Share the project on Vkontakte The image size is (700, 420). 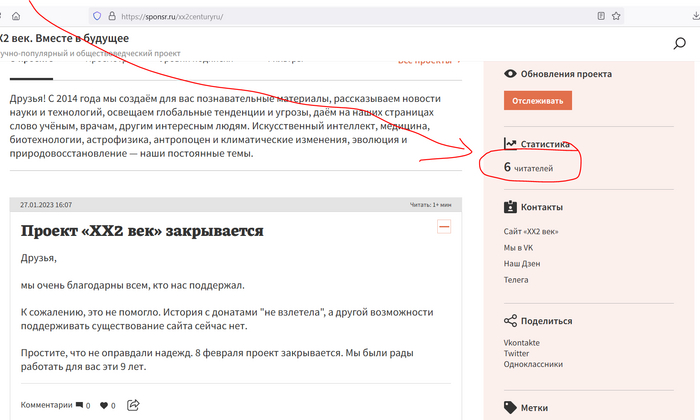[521, 343]
